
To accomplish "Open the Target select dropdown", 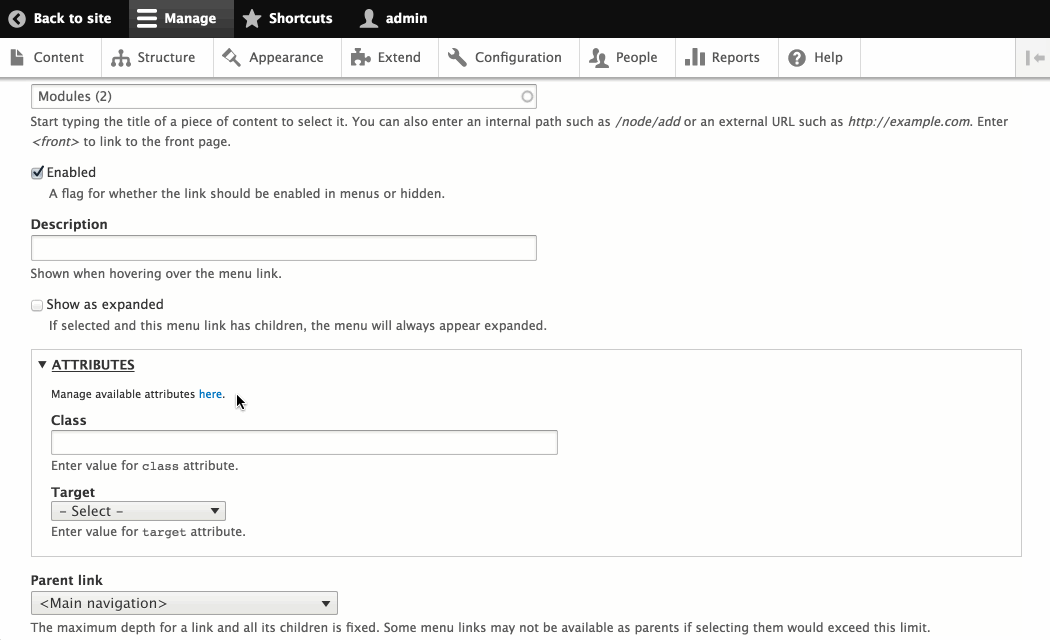I will [138, 511].
